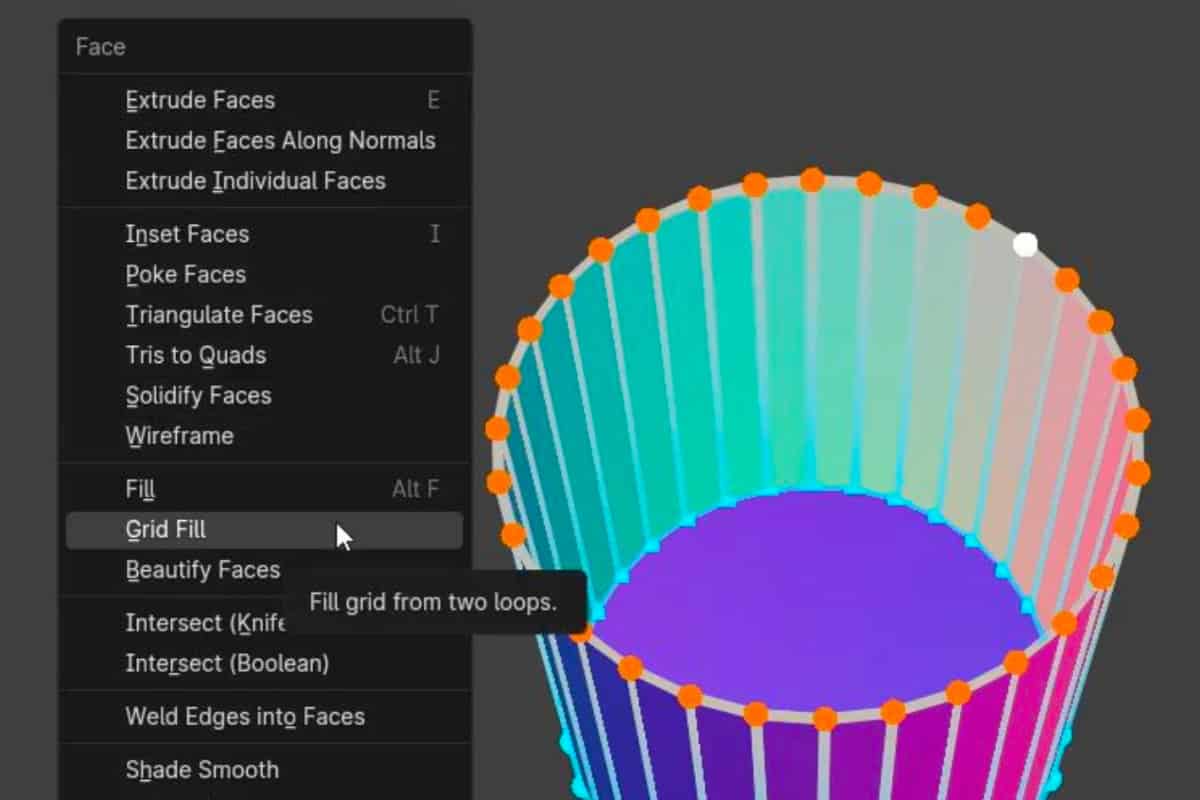Apply Solidify Faces to the mesh

pyautogui.click(x=197, y=394)
